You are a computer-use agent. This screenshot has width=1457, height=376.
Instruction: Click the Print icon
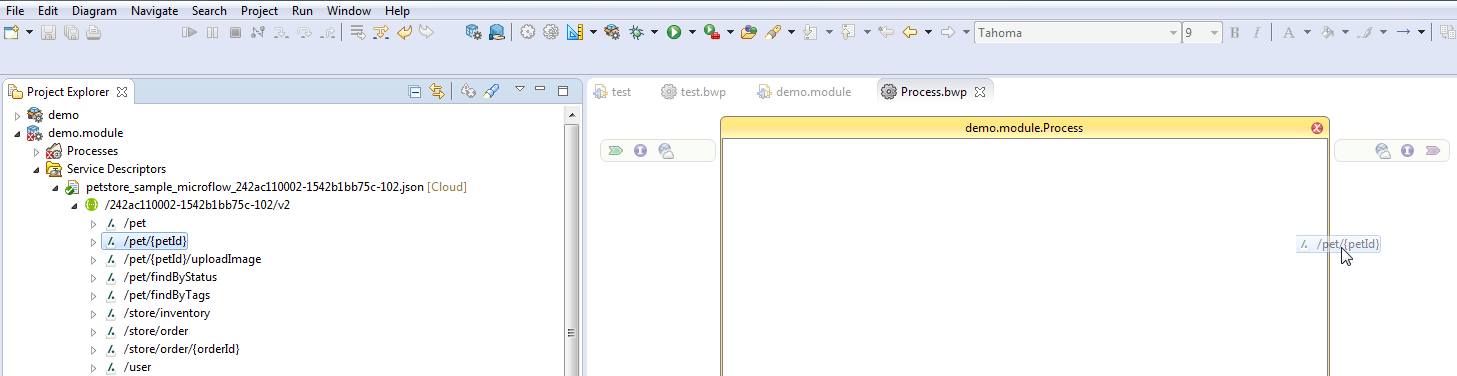point(92,32)
